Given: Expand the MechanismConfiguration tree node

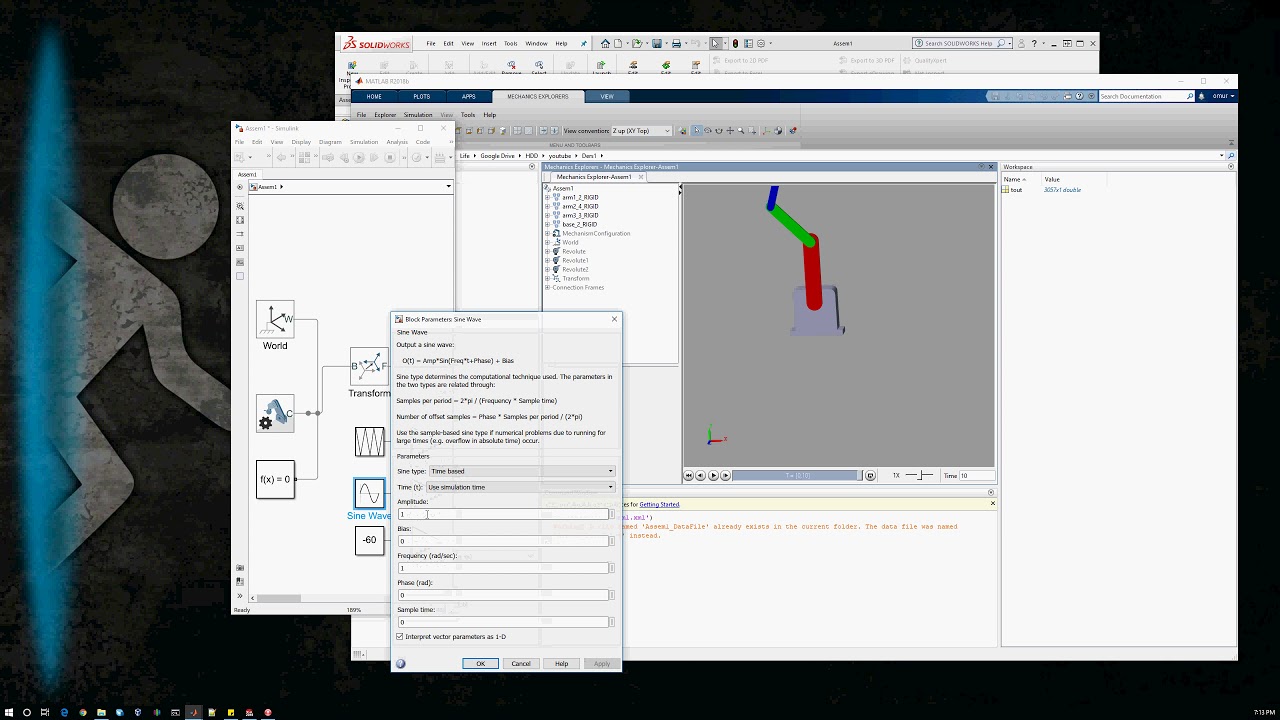Looking at the screenshot, I should [x=547, y=234].
